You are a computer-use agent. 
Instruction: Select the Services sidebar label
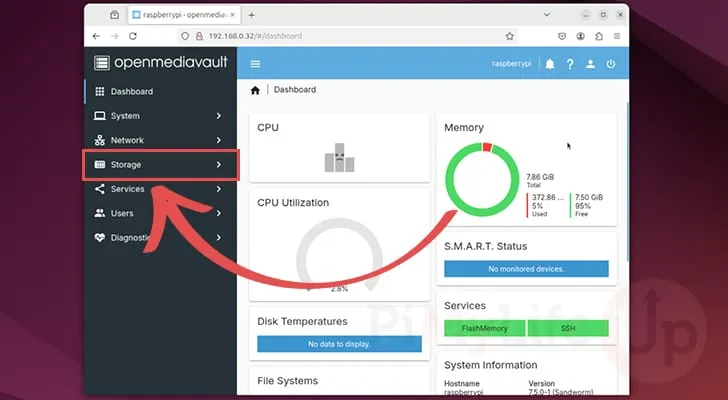(127, 189)
